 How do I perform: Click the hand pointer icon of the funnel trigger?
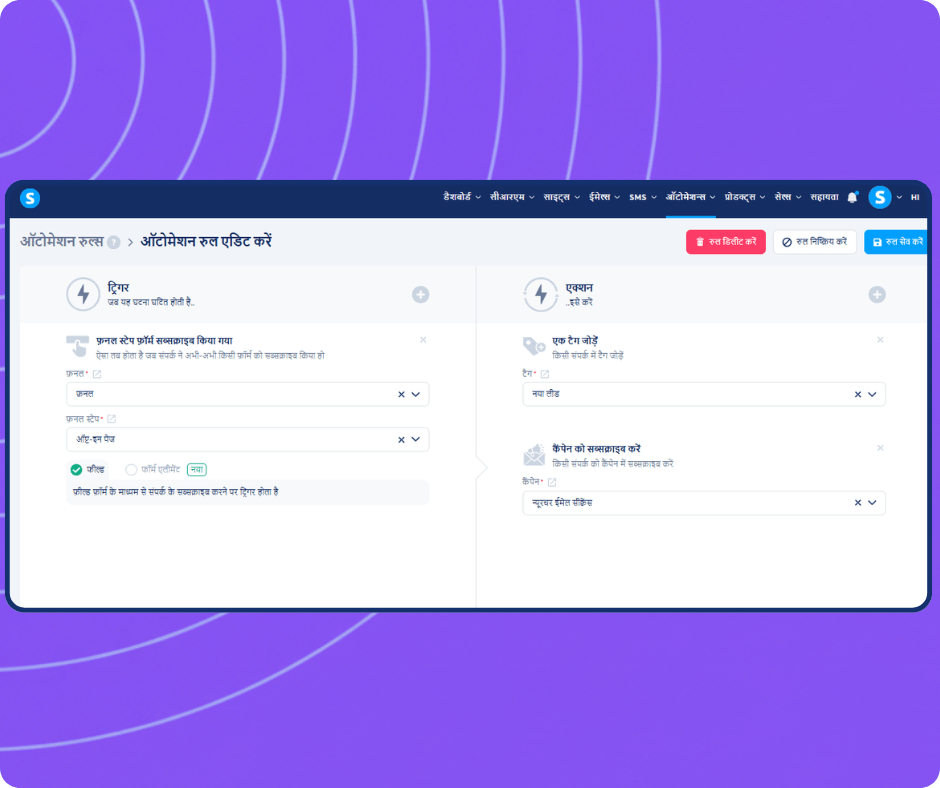pyautogui.click(x=77, y=346)
